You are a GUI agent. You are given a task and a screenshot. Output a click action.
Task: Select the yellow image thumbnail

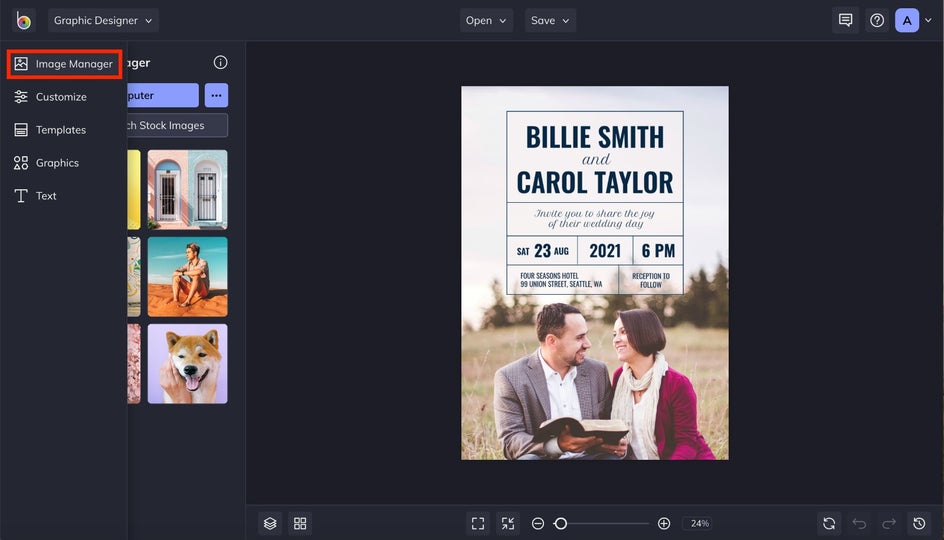pyautogui.click(x=134, y=190)
